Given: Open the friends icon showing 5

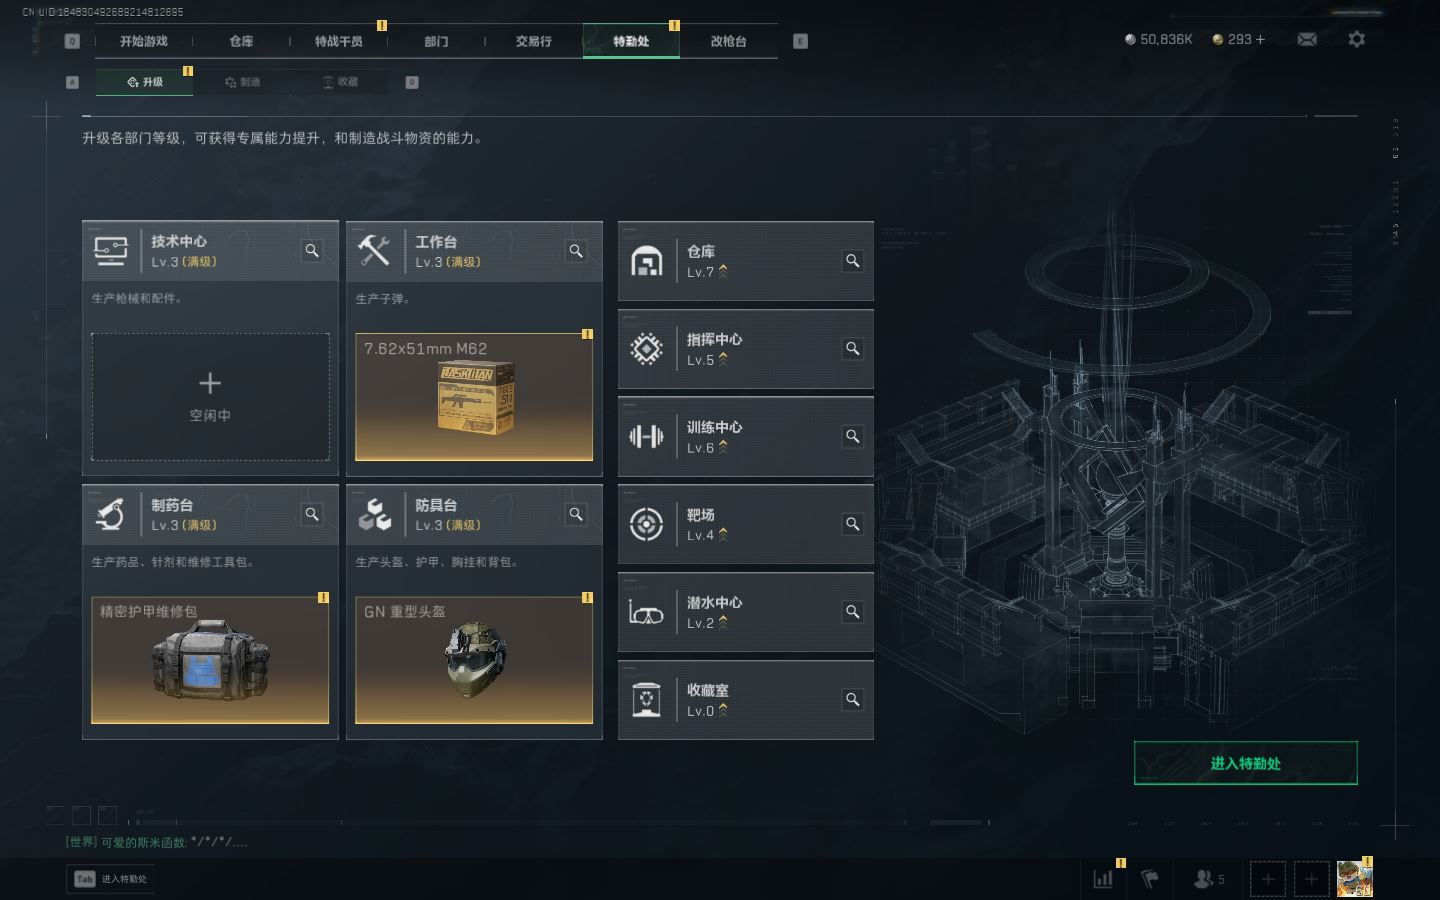Looking at the screenshot, I should pyautogui.click(x=1209, y=879).
